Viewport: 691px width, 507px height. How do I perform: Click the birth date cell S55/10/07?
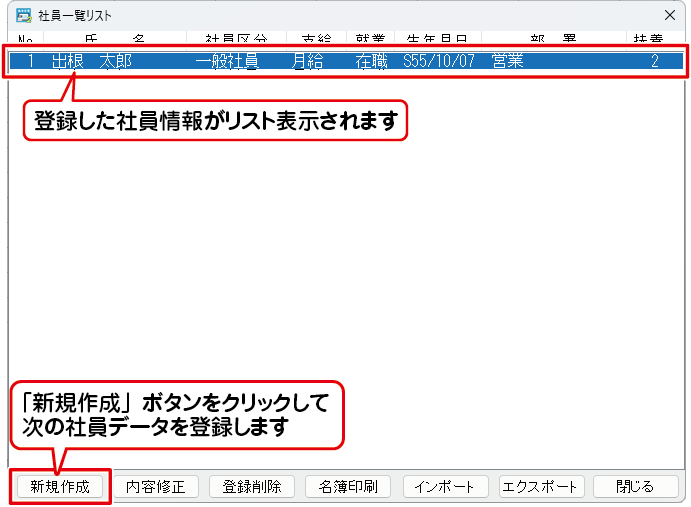coord(439,61)
